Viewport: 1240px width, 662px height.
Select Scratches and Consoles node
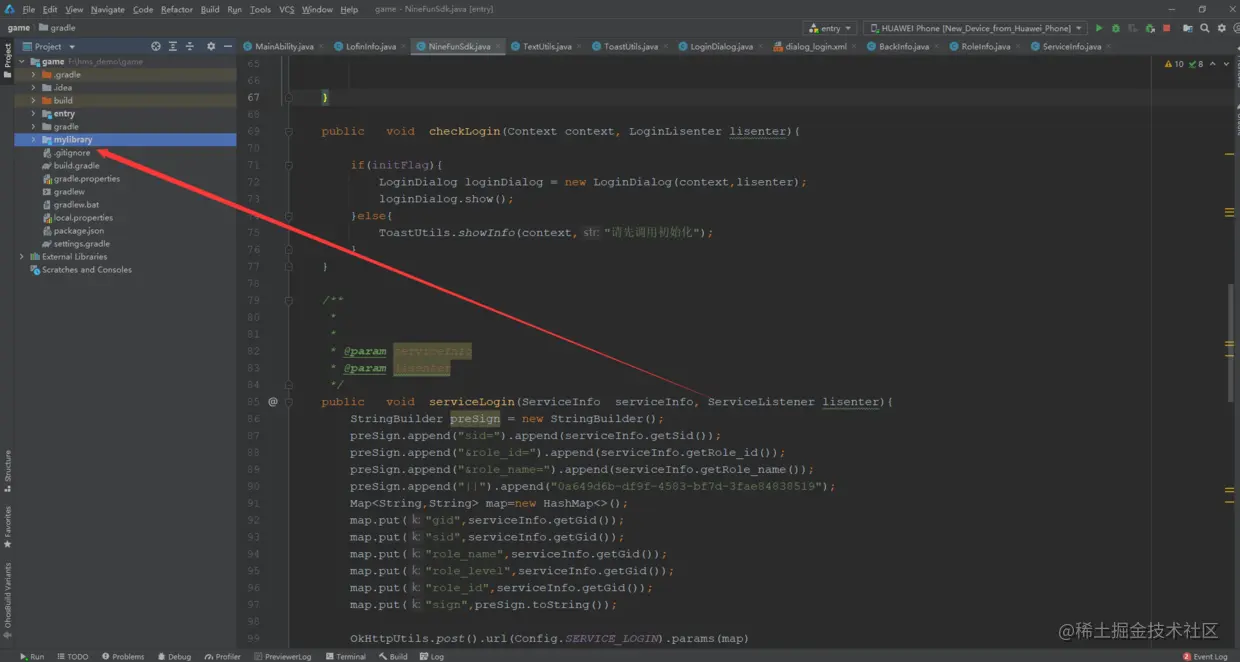pyautogui.click(x=80, y=270)
